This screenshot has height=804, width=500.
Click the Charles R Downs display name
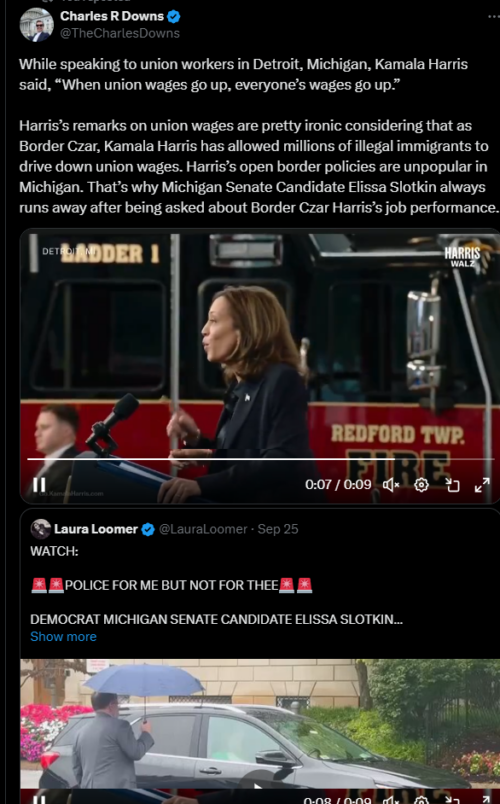[112, 16]
